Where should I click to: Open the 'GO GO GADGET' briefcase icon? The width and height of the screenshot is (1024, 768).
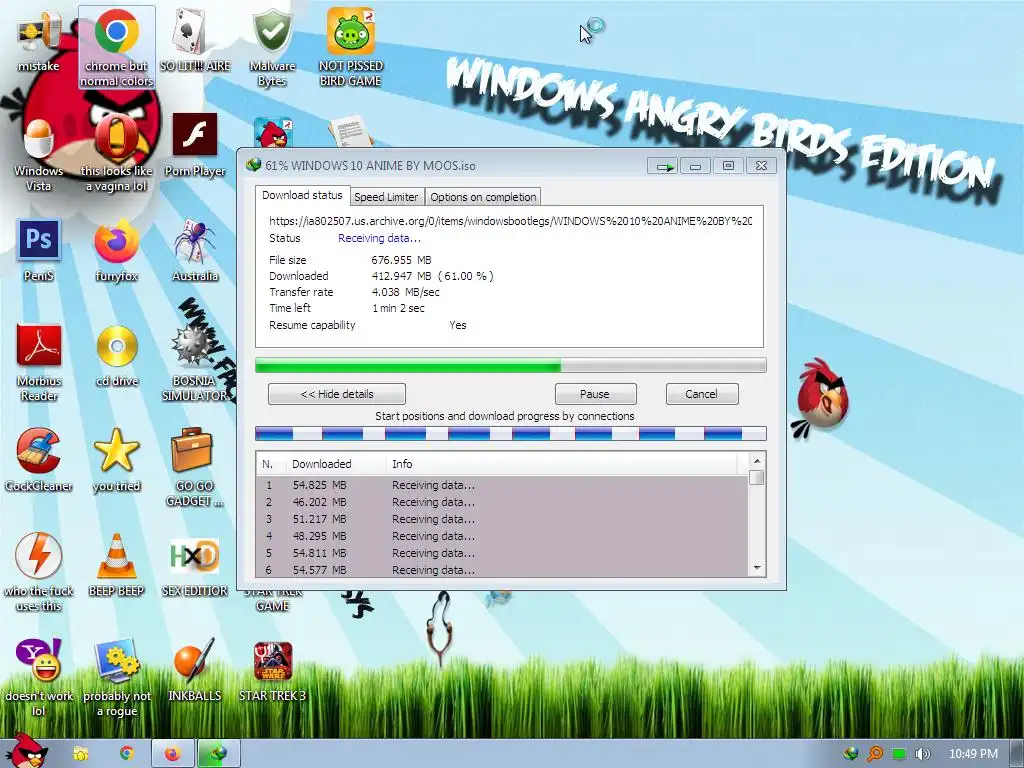pos(195,468)
